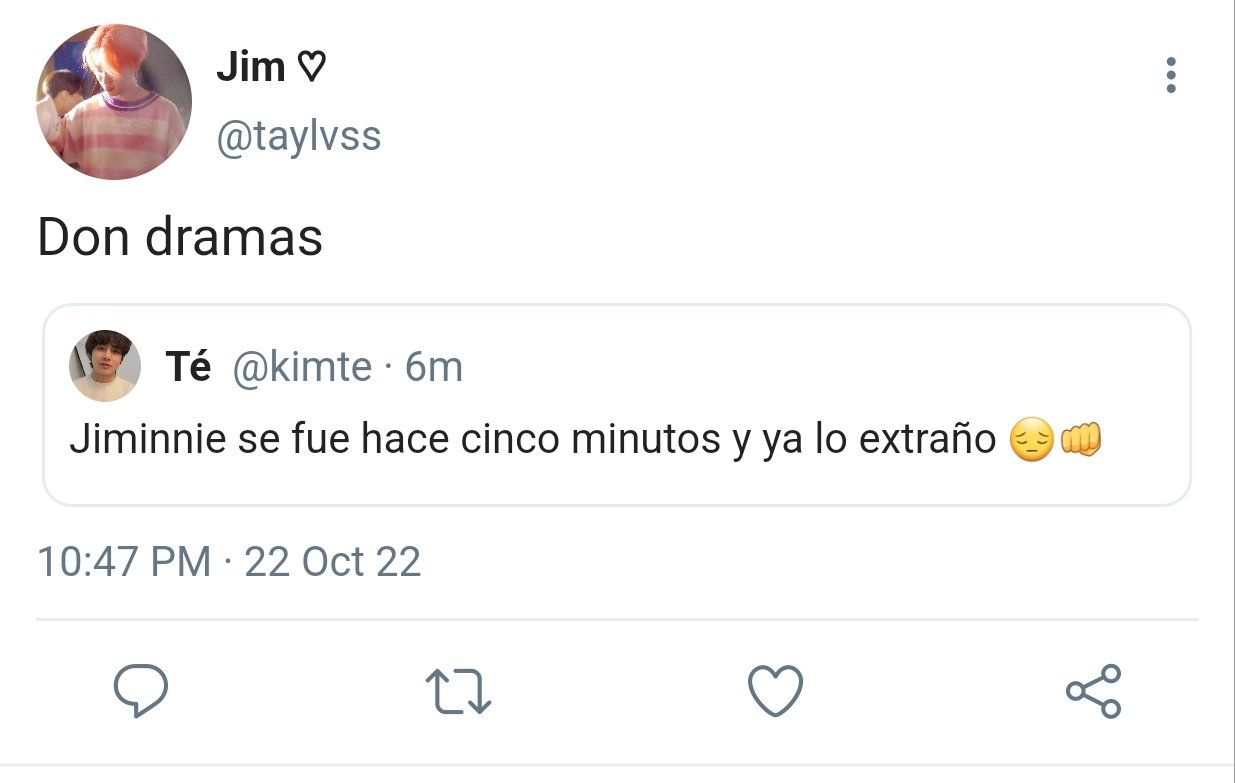Open the quoted tweet text about Jiminnie
1235x783 pixels.
[x=585, y=440]
